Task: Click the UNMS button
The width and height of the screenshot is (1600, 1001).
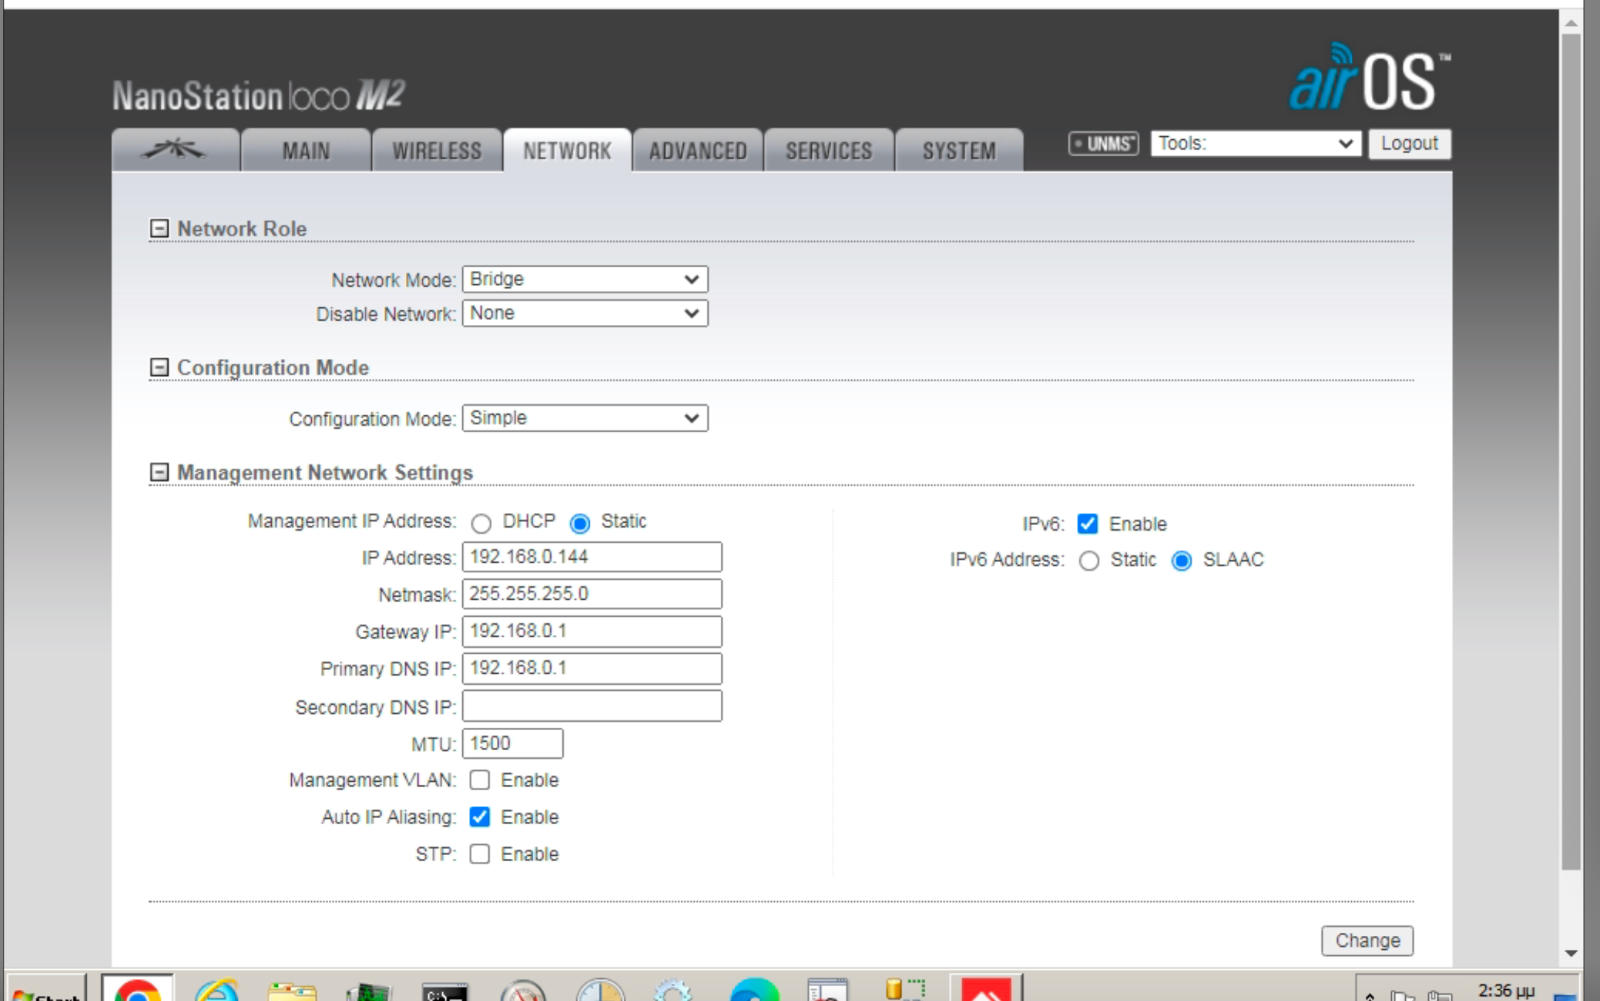Action: point(1103,144)
